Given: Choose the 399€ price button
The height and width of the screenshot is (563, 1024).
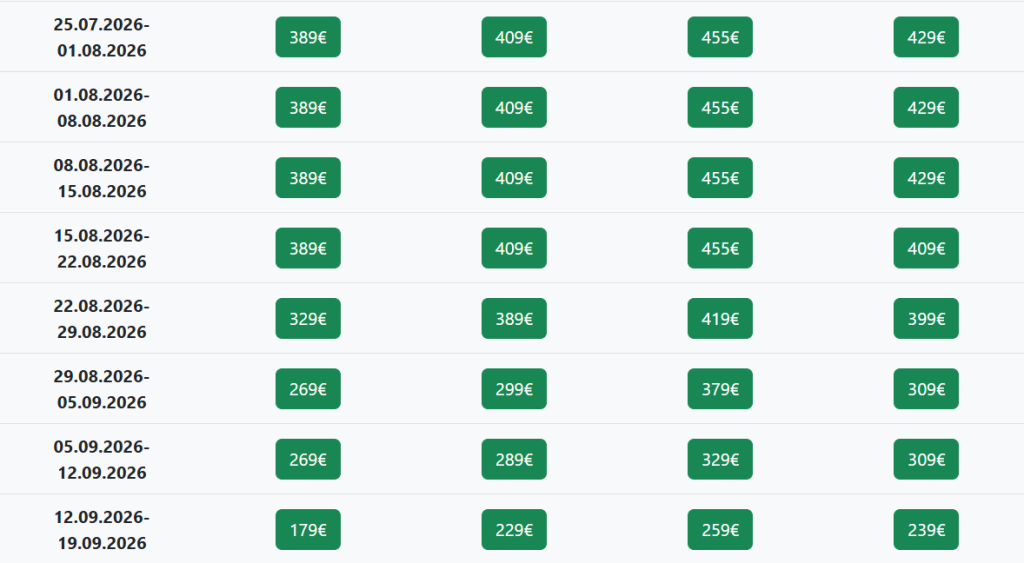Looking at the screenshot, I should (926, 319).
